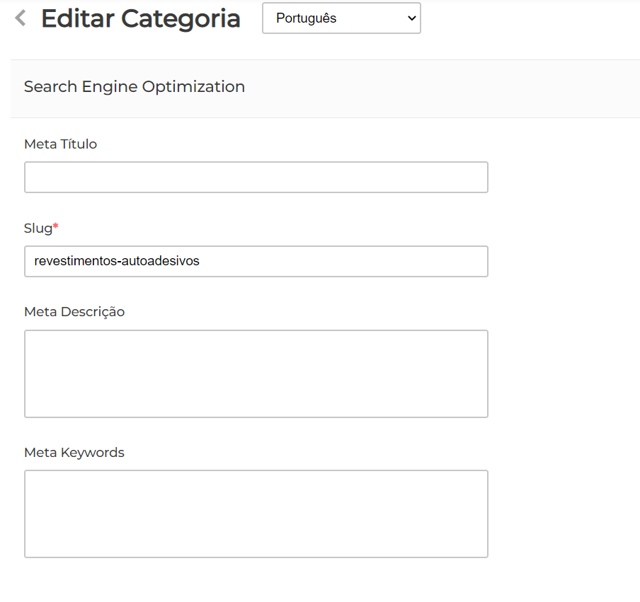The width and height of the screenshot is (640, 602).
Task: Click the bottom-right corner of the Meta Keywords box
Action: 482,551
